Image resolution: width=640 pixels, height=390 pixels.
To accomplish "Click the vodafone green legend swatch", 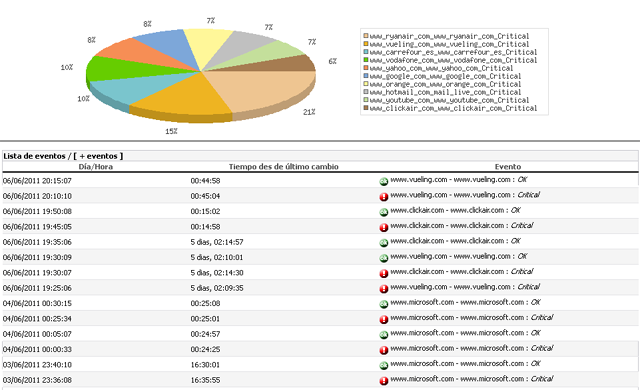I will [366, 60].
